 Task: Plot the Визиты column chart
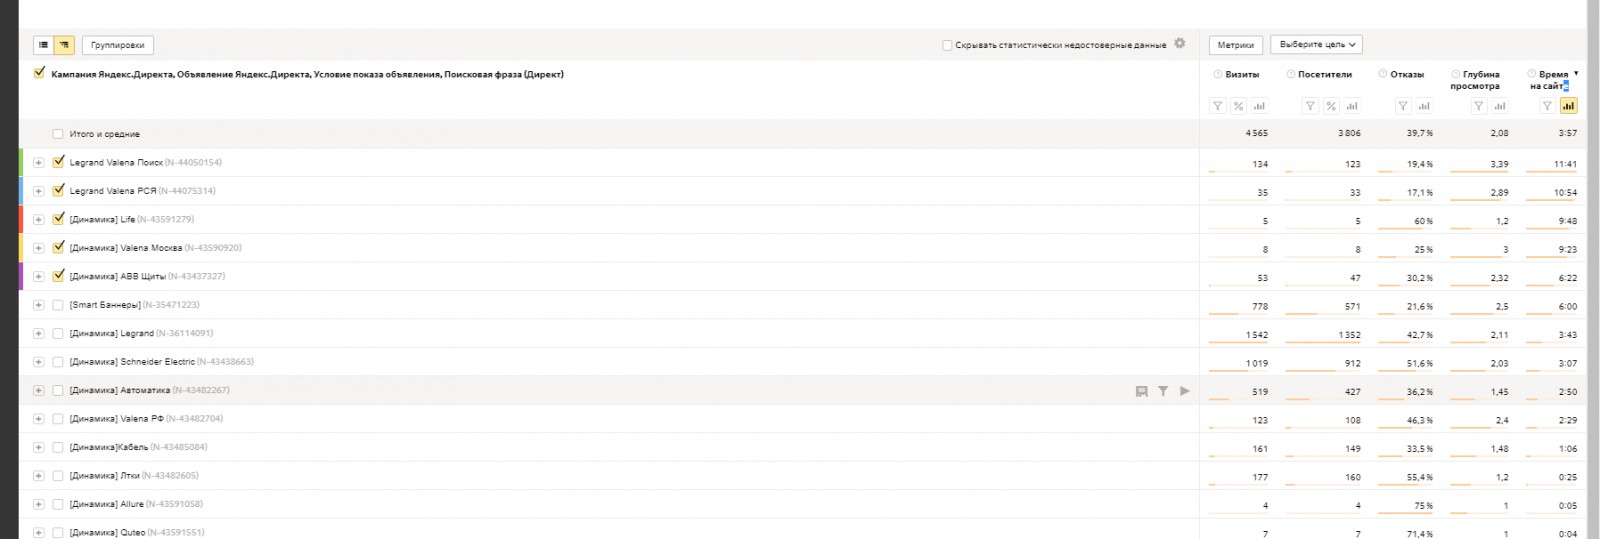[x=1259, y=106]
